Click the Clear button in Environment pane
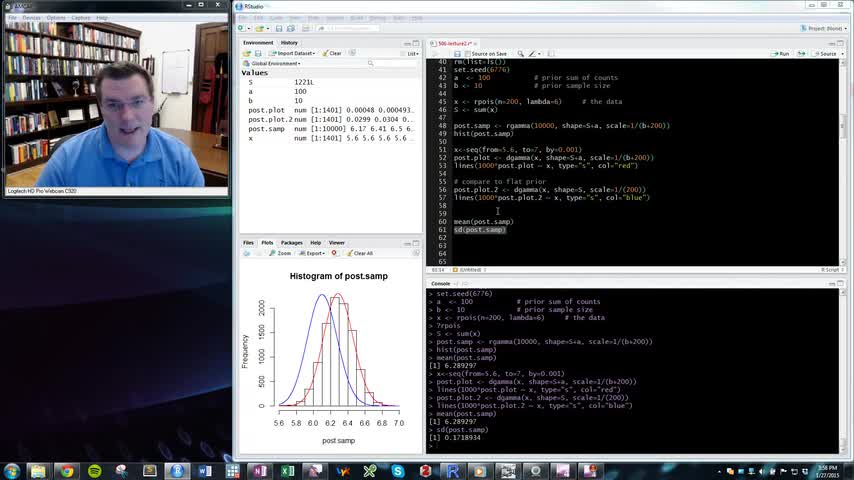 tap(331, 53)
